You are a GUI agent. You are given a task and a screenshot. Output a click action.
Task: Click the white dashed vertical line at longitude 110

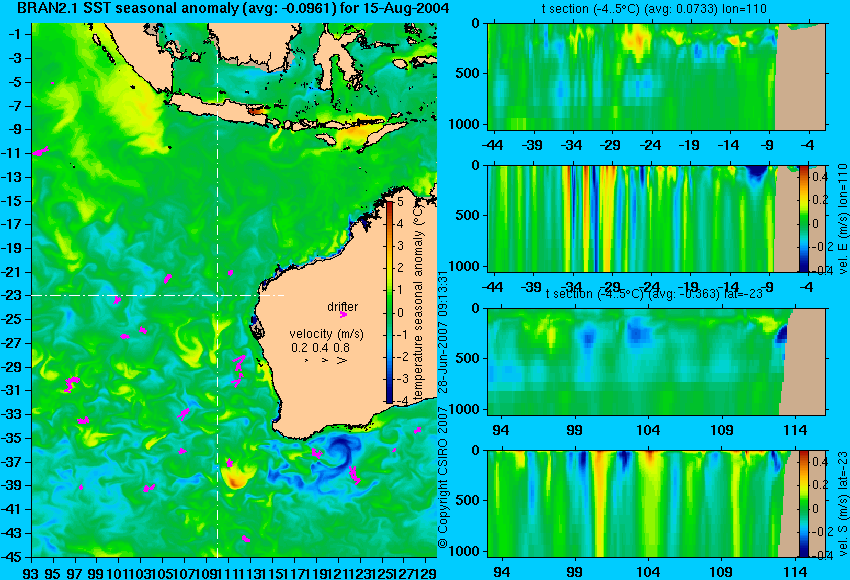coord(217,290)
